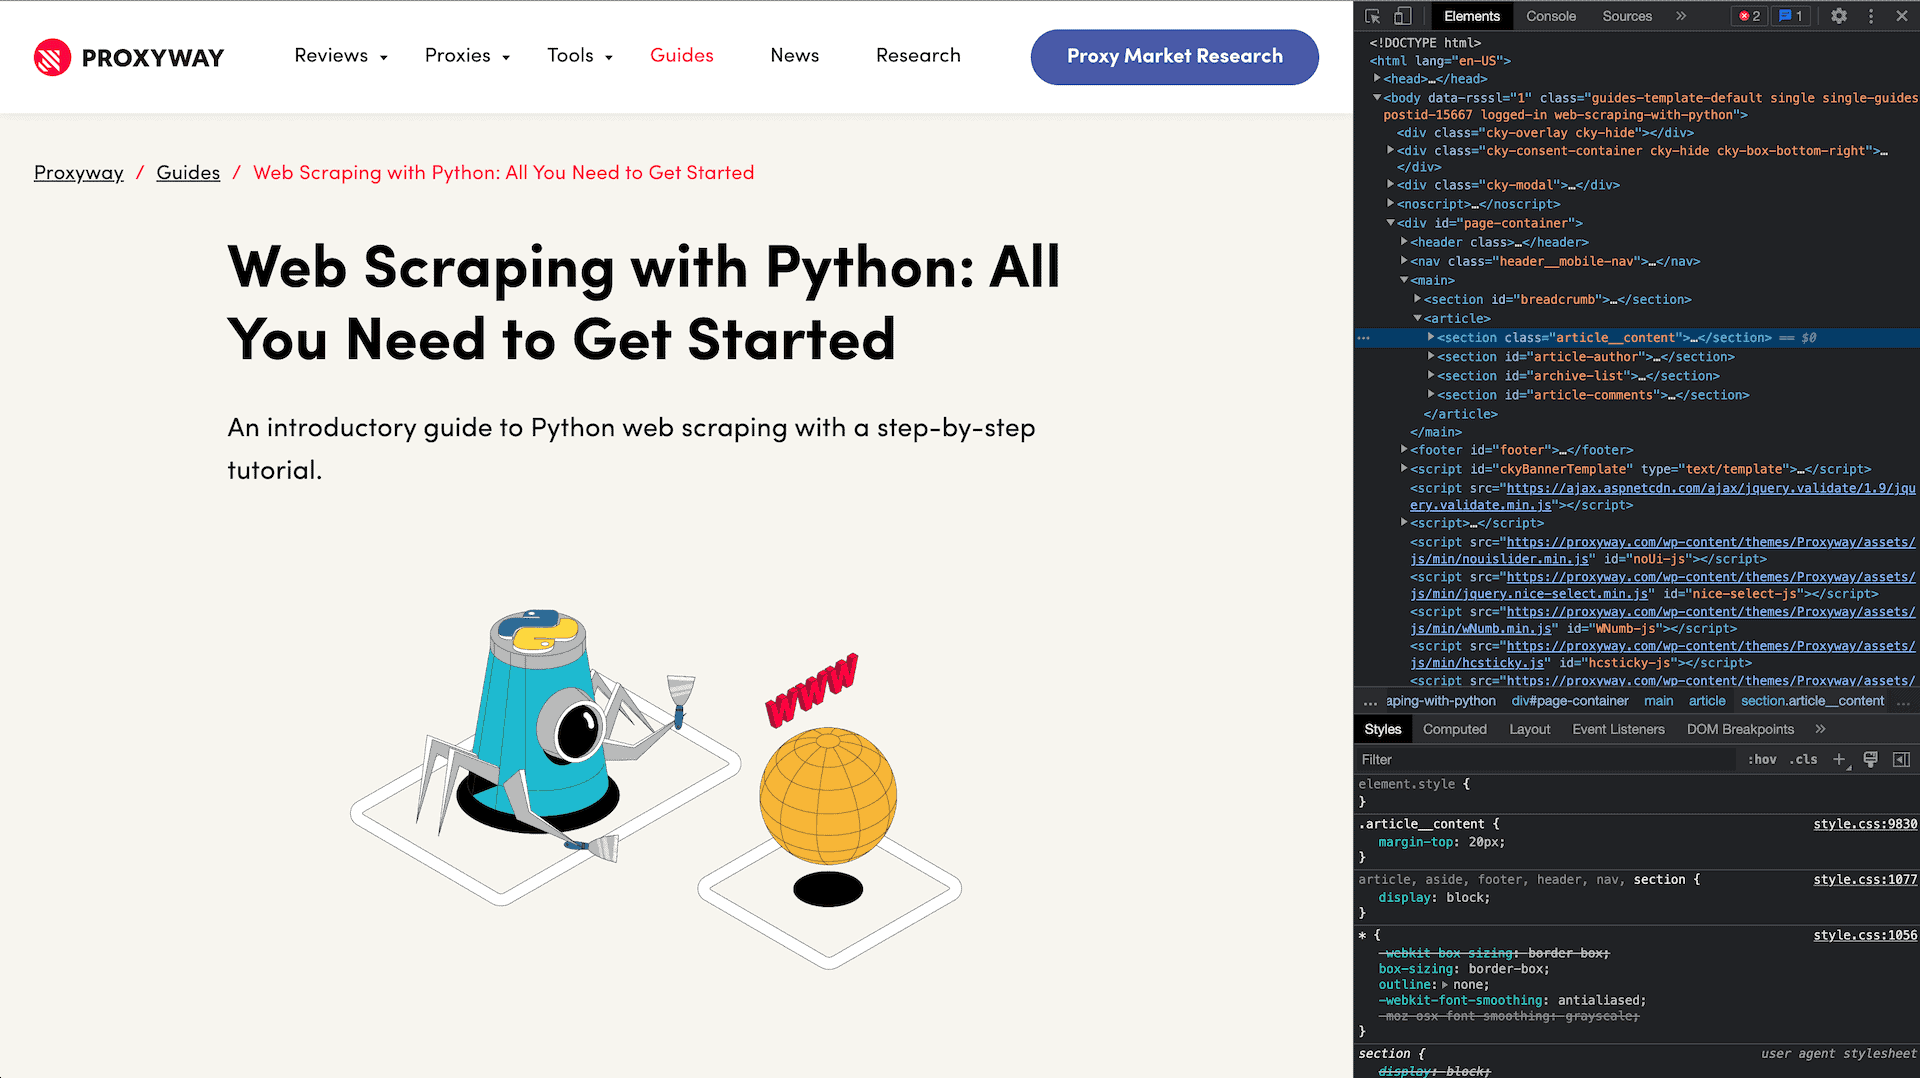Screen dimensions: 1920x1078
Task: Expand the article element in DOM tree
Action: (x=1418, y=318)
